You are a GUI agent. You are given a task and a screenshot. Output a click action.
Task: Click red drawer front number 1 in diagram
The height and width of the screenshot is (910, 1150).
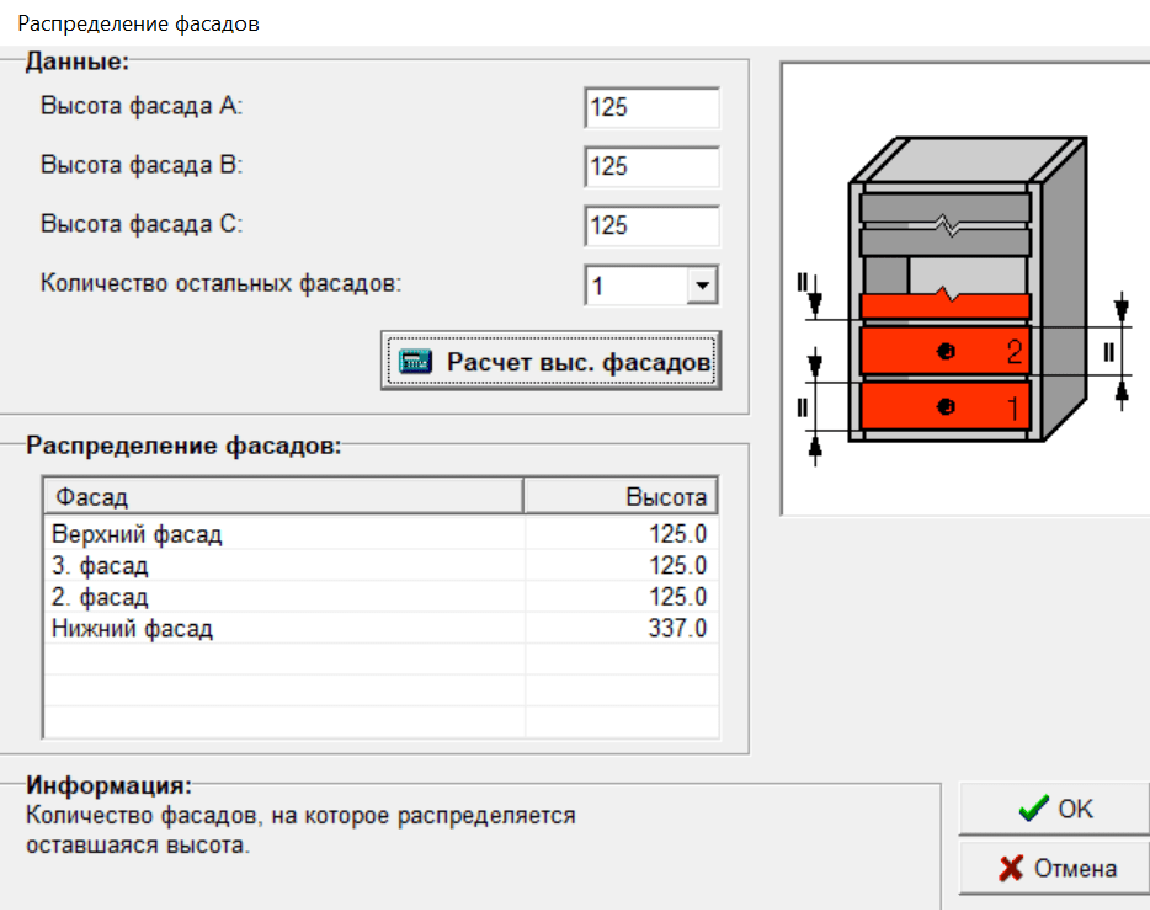pyautogui.click(x=945, y=407)
